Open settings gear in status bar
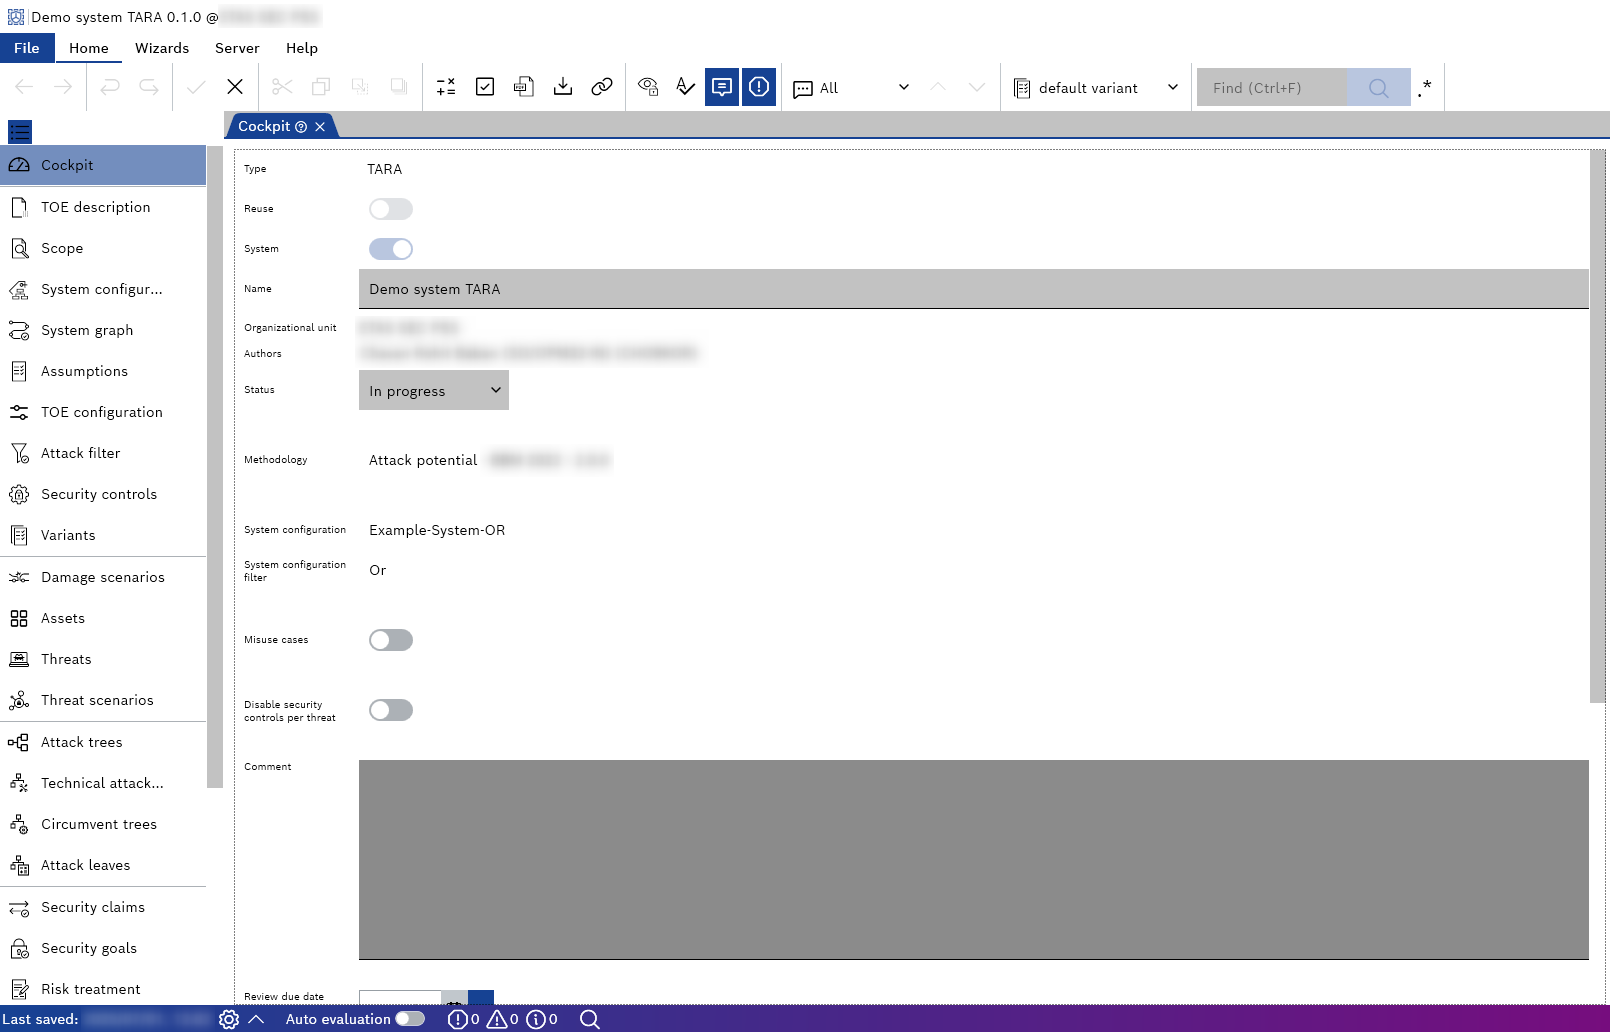The width and height of the screenshot is (1610, 1032). (229, 1019)
